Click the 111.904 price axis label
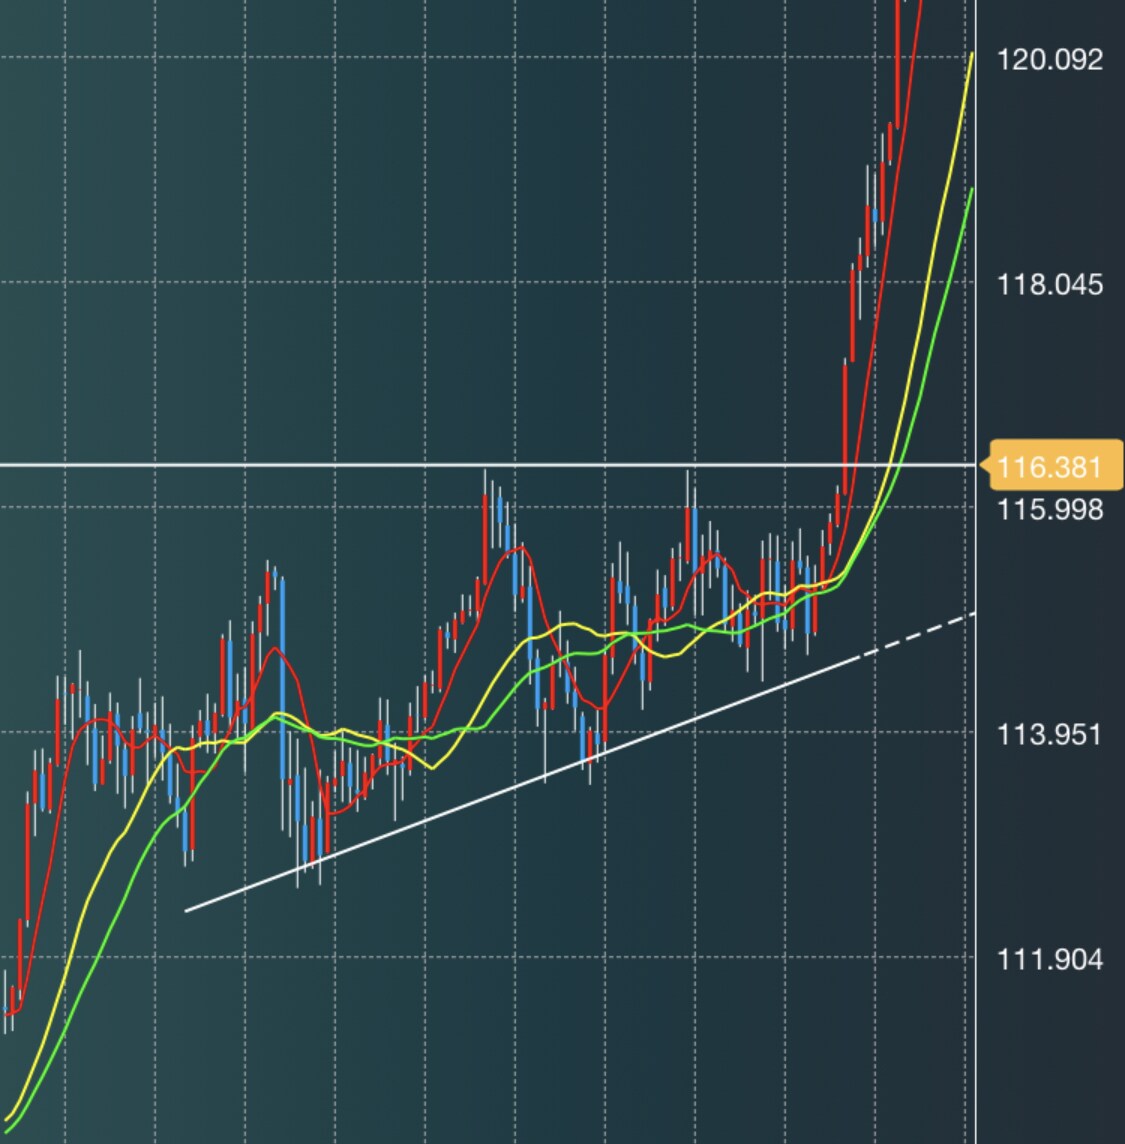1125x1144 pixels. coord(1049,959)
